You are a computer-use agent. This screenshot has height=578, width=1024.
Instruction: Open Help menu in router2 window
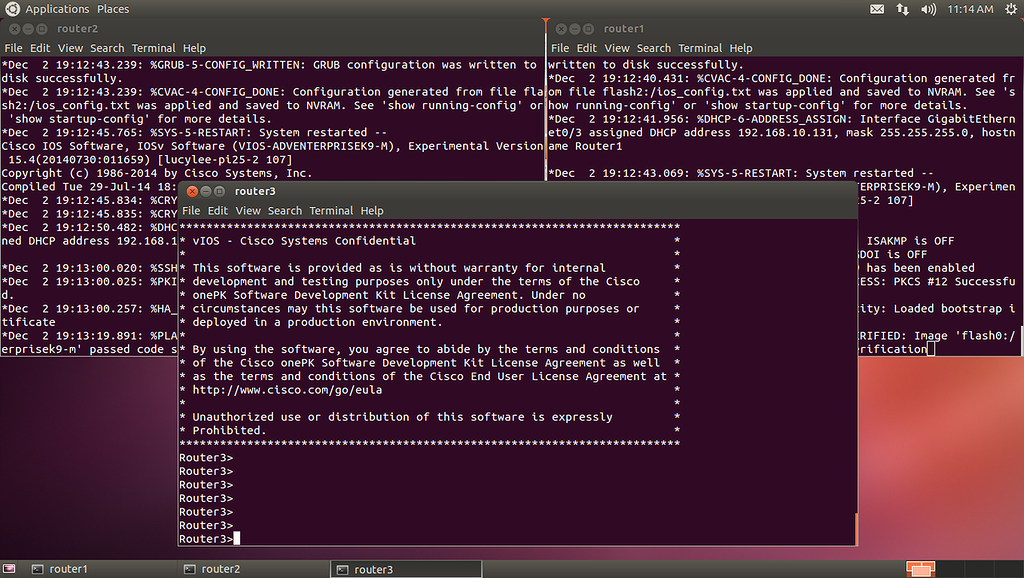(194, 48)
